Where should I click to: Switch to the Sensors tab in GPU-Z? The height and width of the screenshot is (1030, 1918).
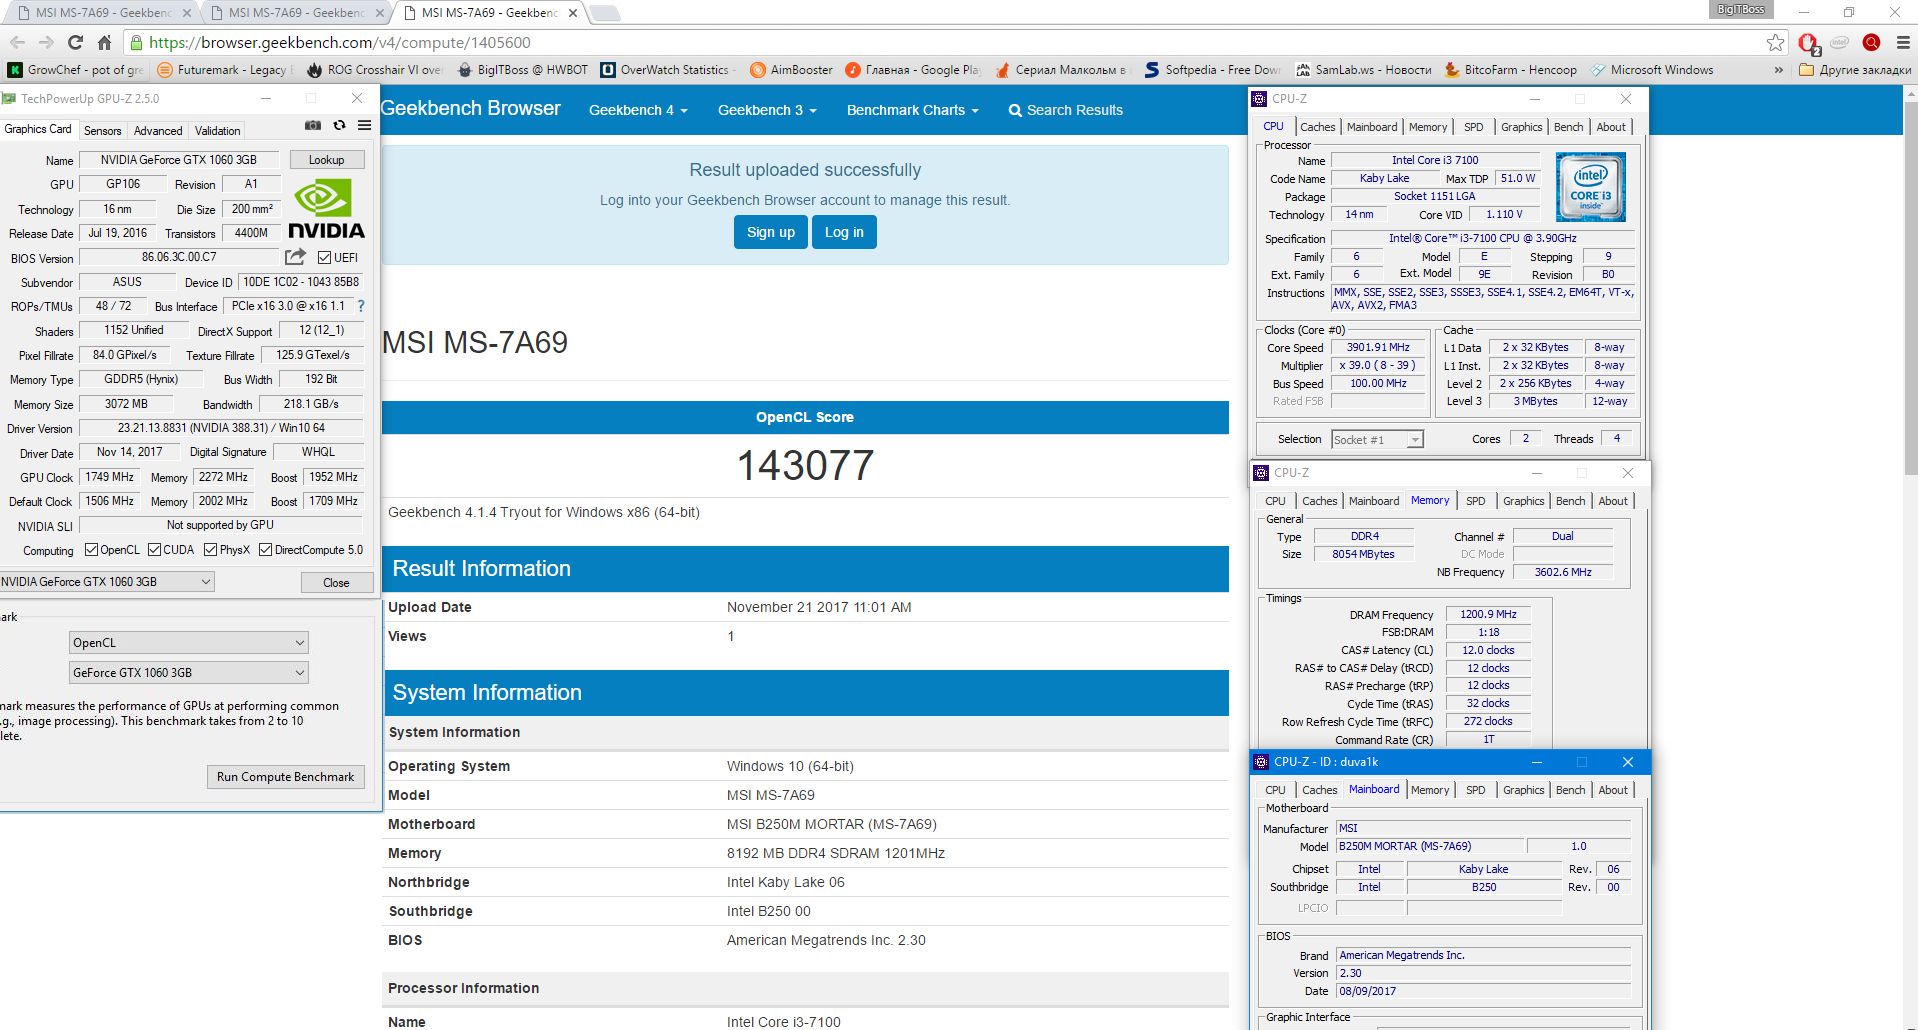pyautogui.click(x=102, y=131)
